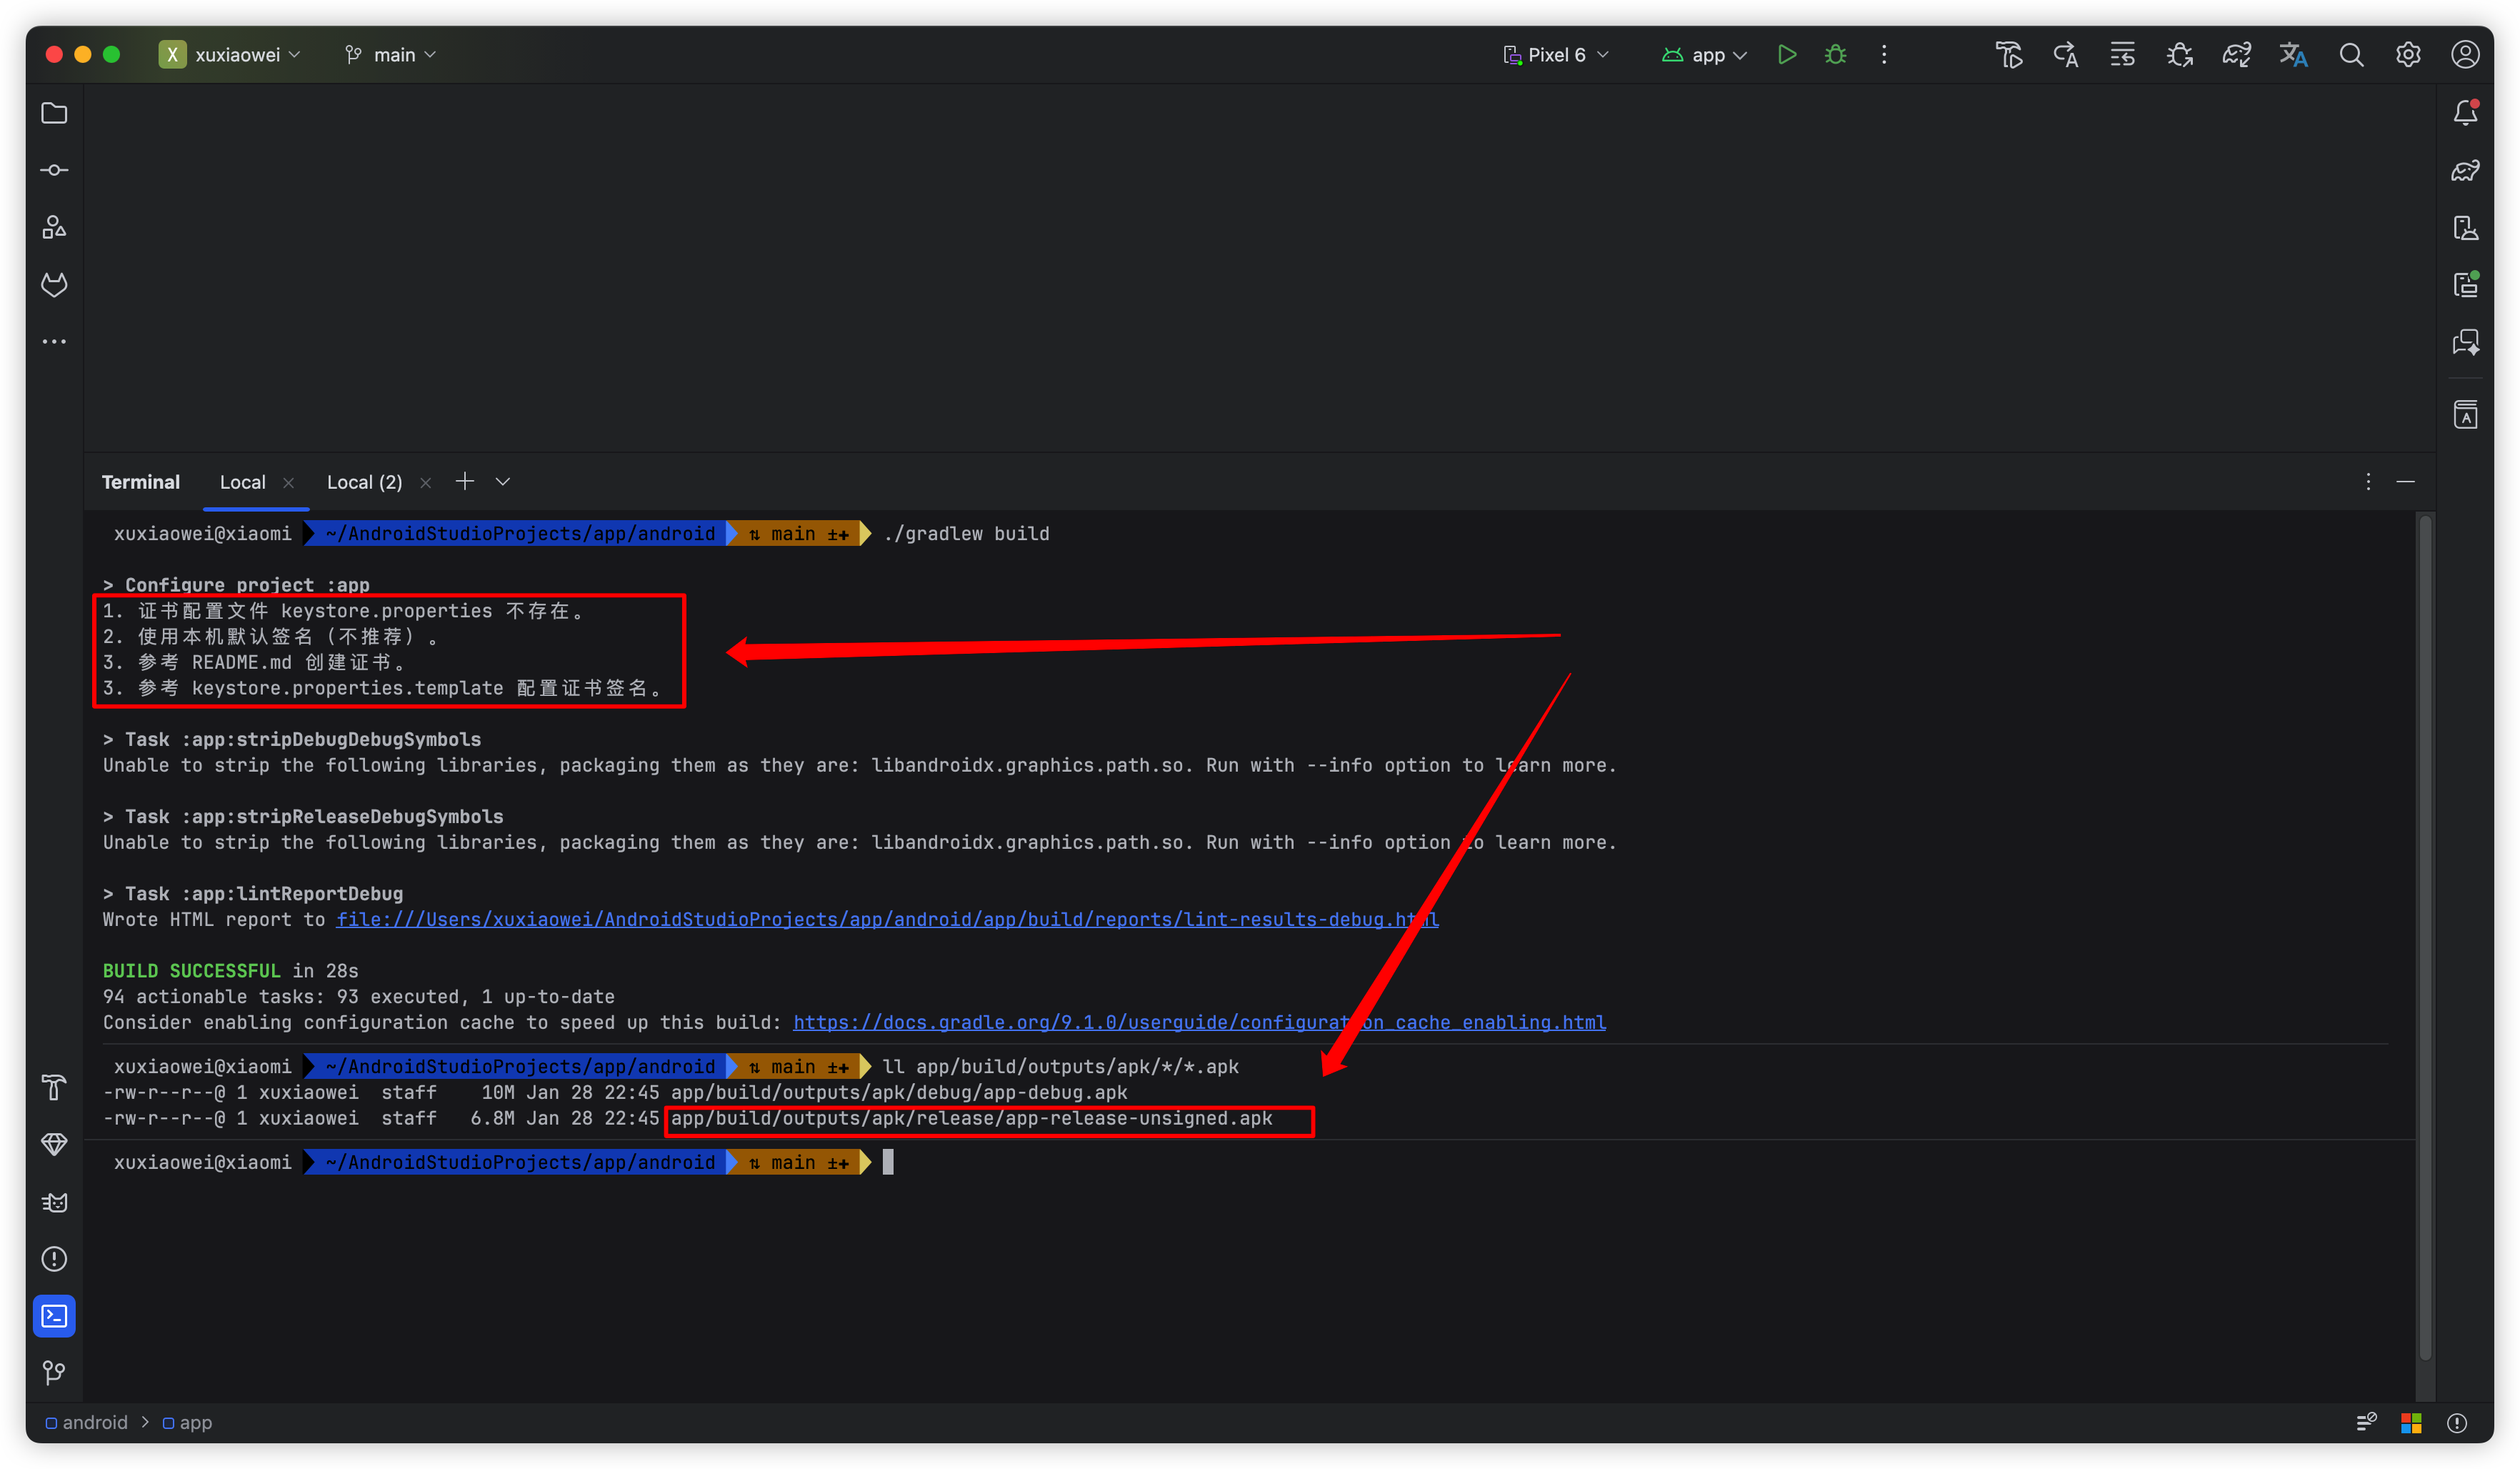Close the Local terminal tab
The image size is (2520, 1469).
coord(289,483)
